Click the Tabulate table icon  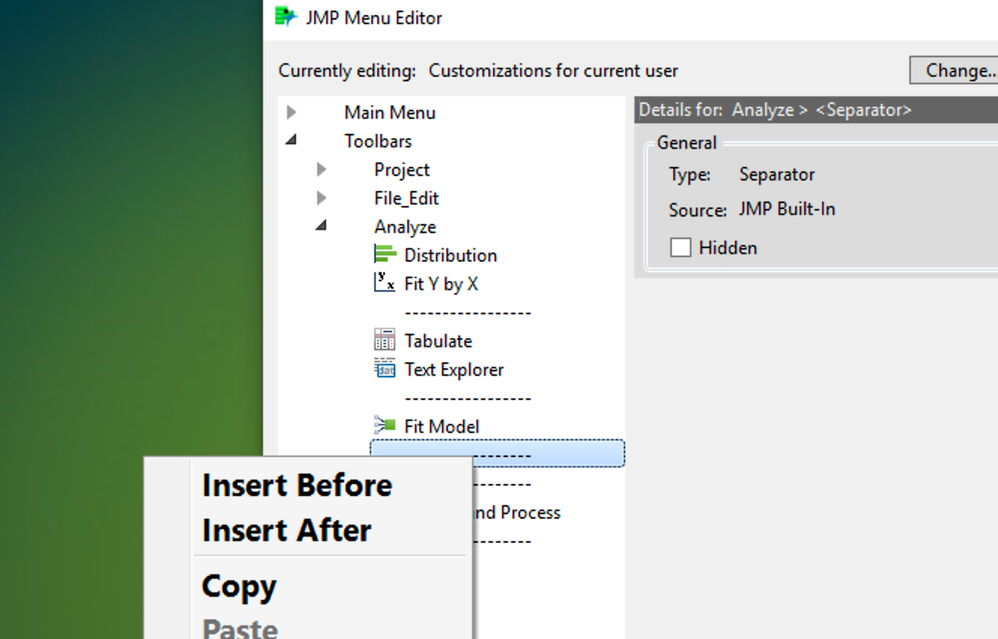coord(384,340)
